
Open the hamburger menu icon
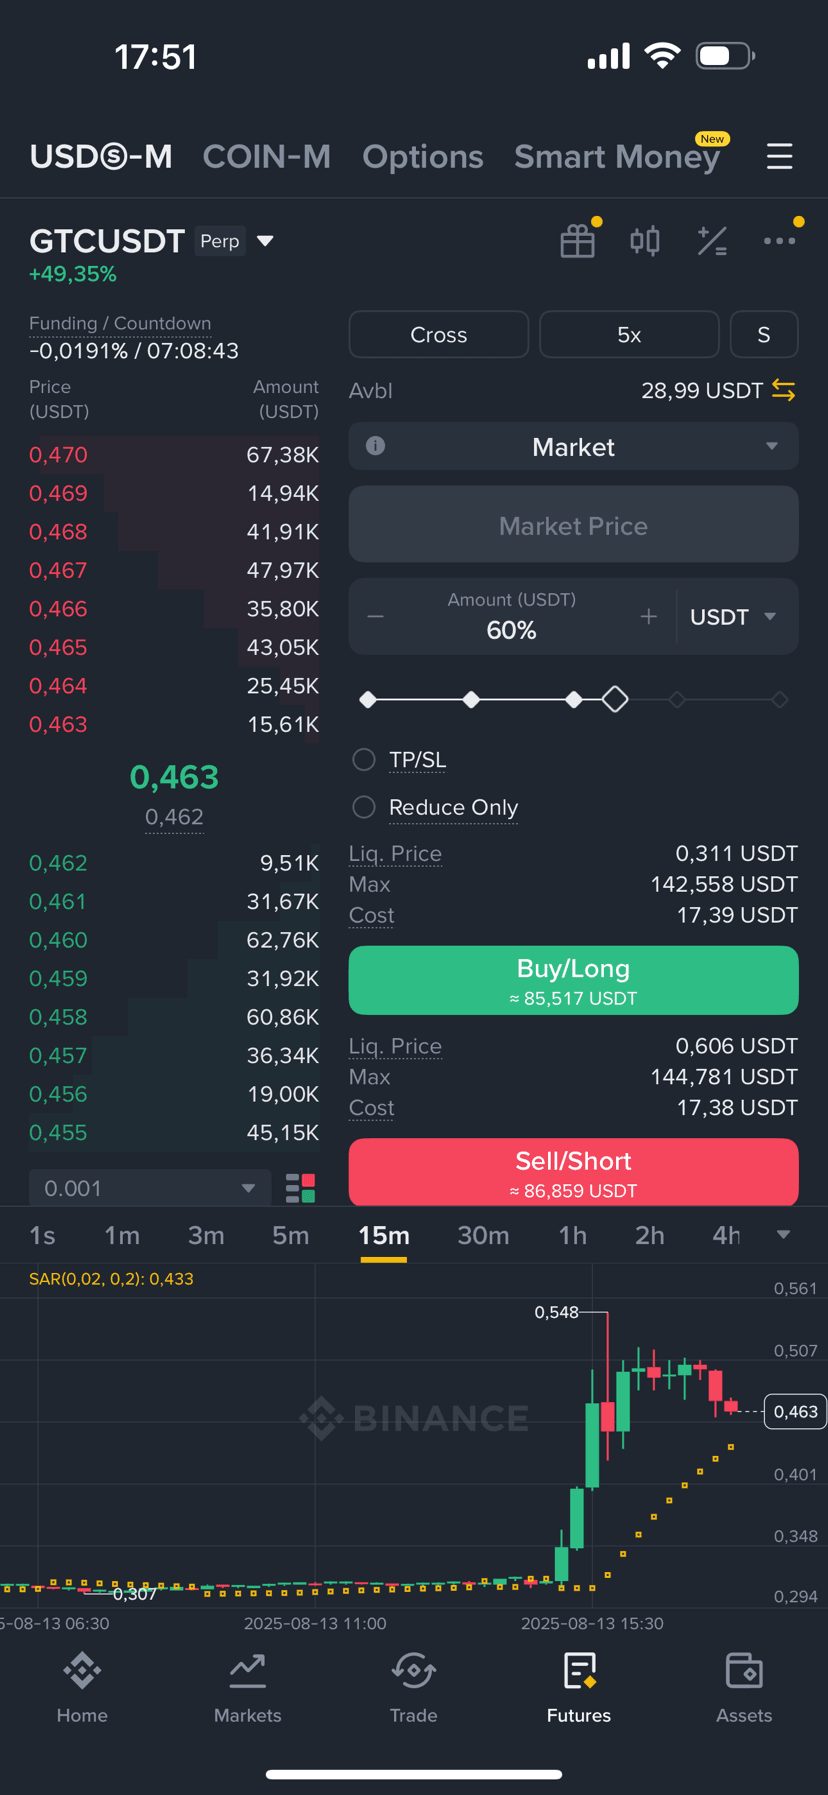pyautogui.click(x=779, y=157)
